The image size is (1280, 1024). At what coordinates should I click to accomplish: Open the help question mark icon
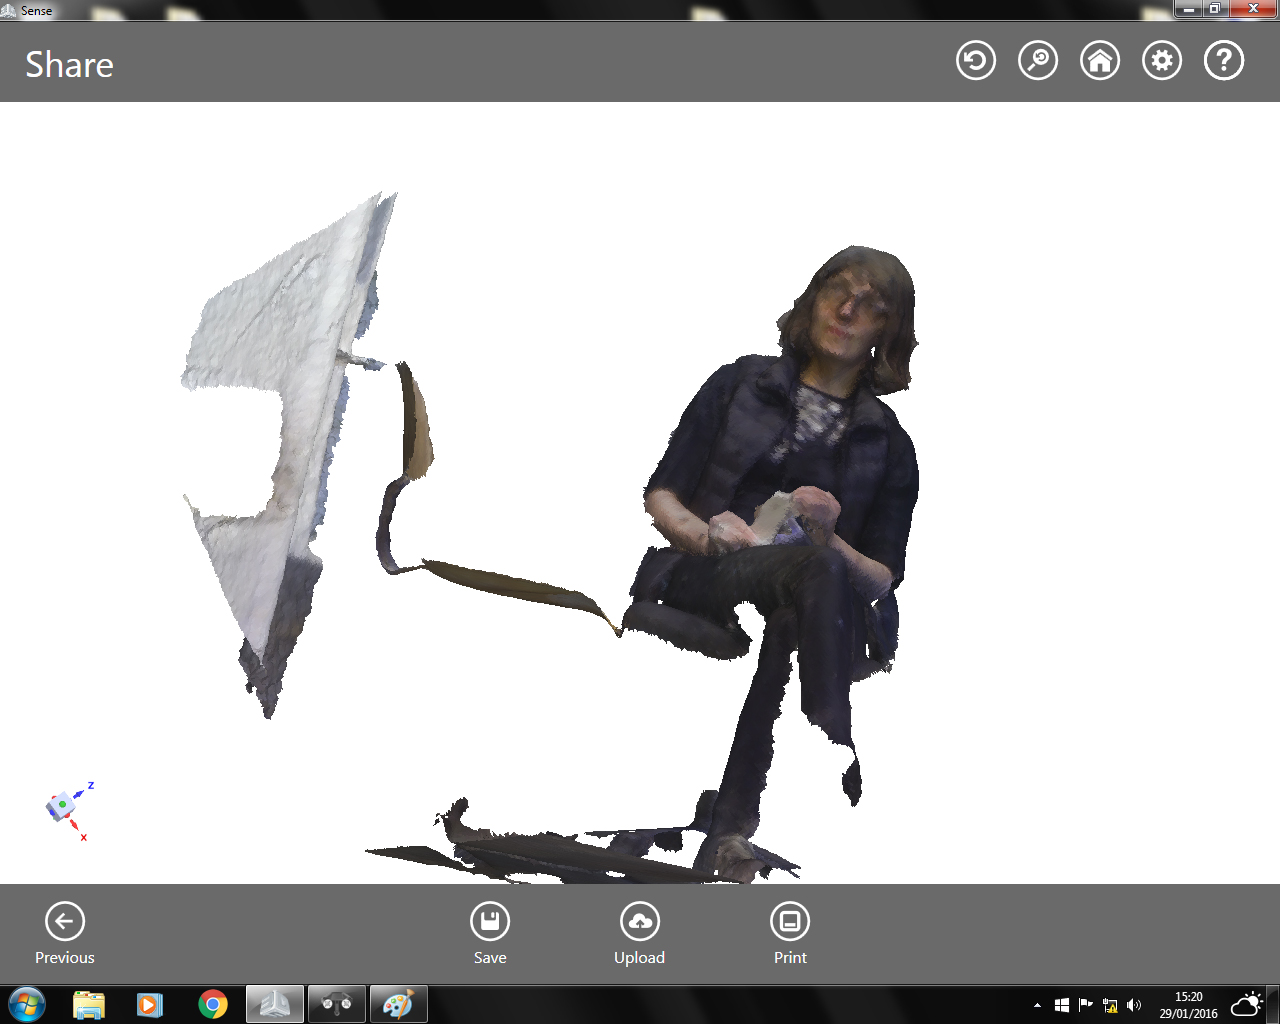click(1224, 61)
